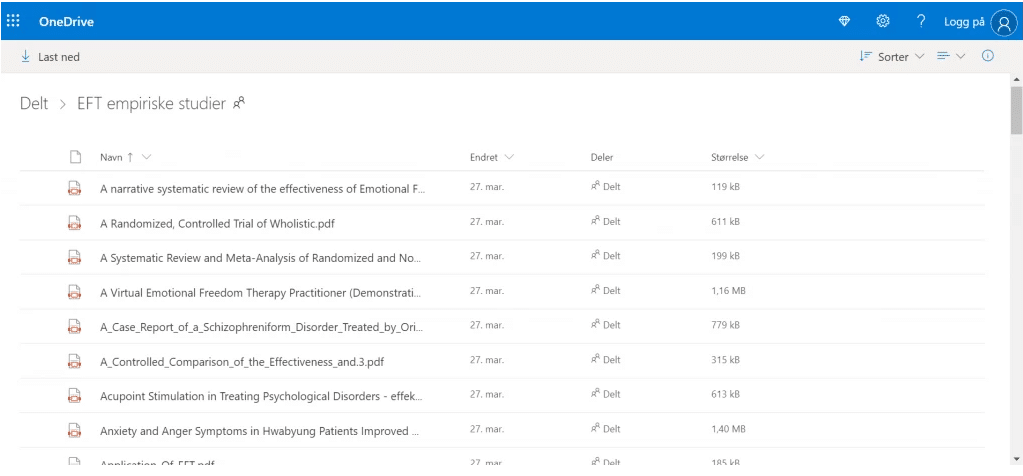
Task: Click the file type column header icon
Action: click(75, 156)
